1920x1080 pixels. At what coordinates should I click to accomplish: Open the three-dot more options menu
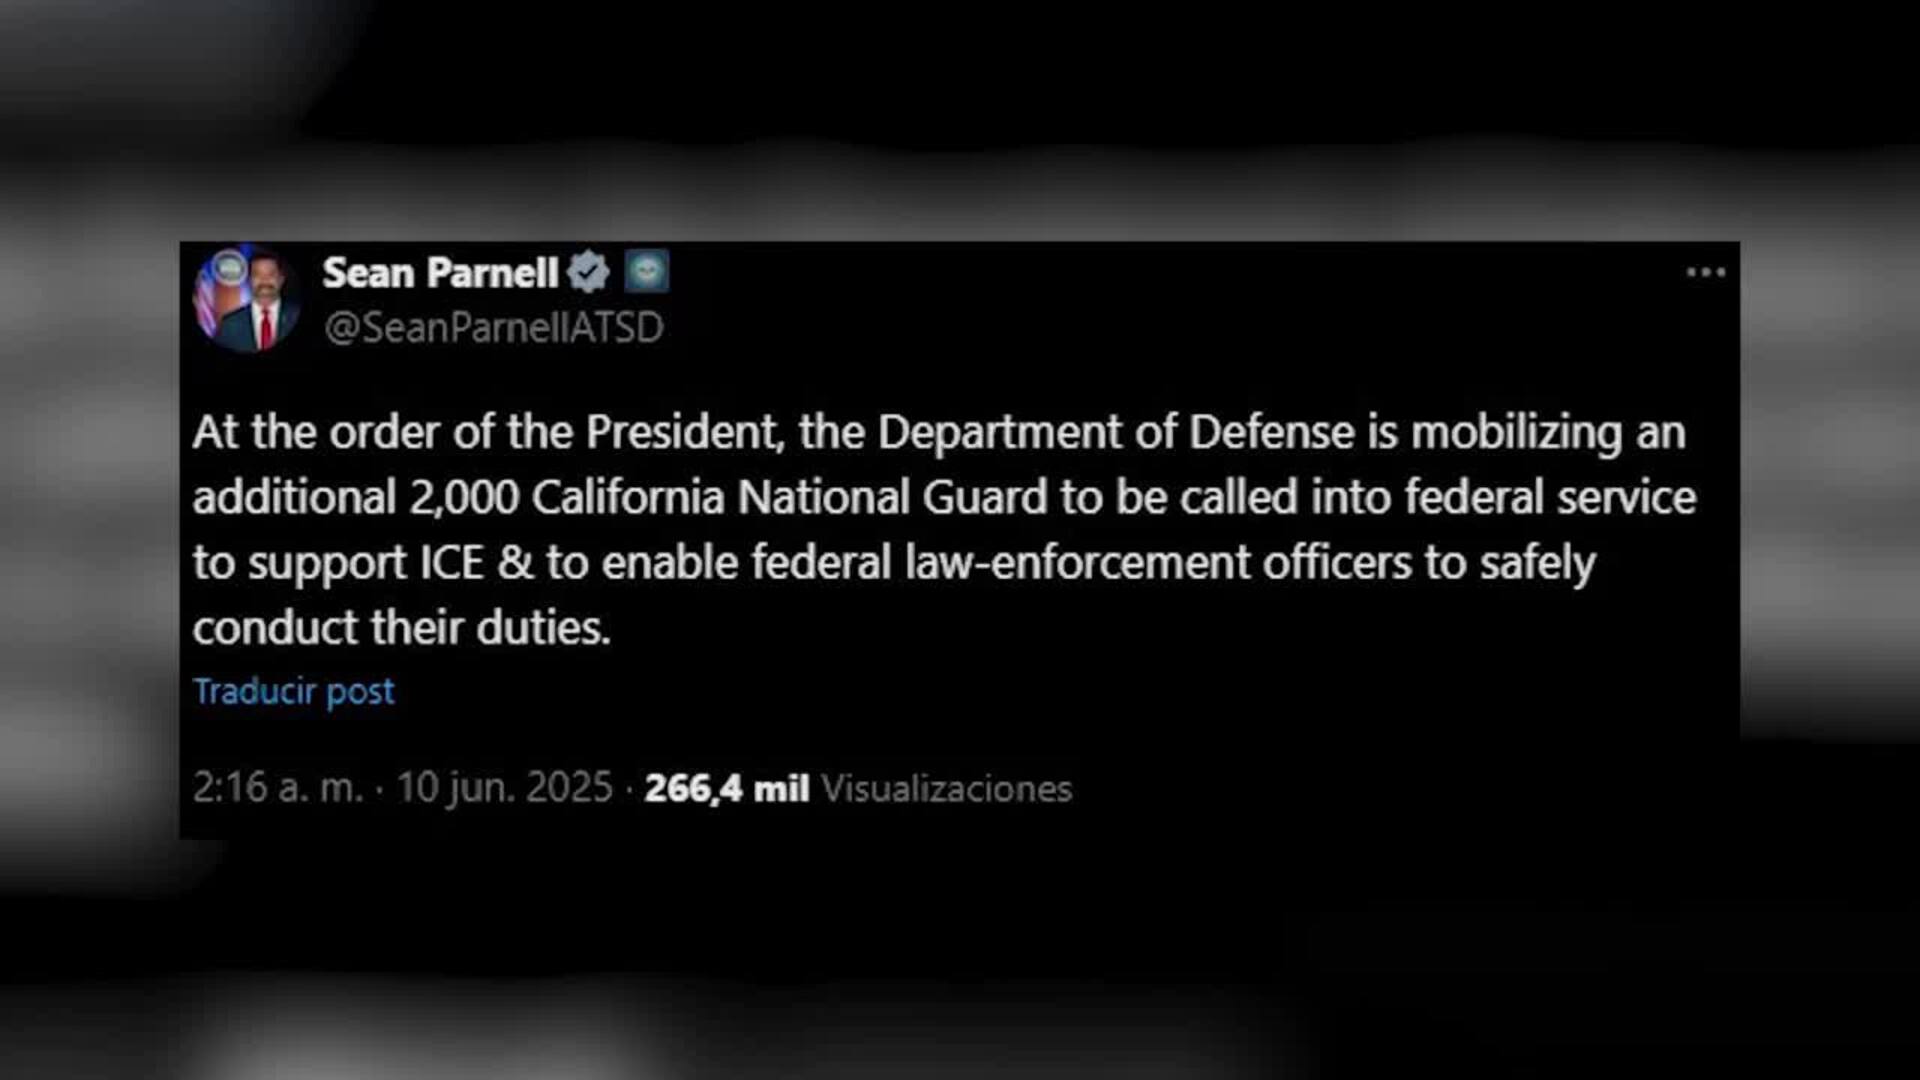(x=1705, y=273)
